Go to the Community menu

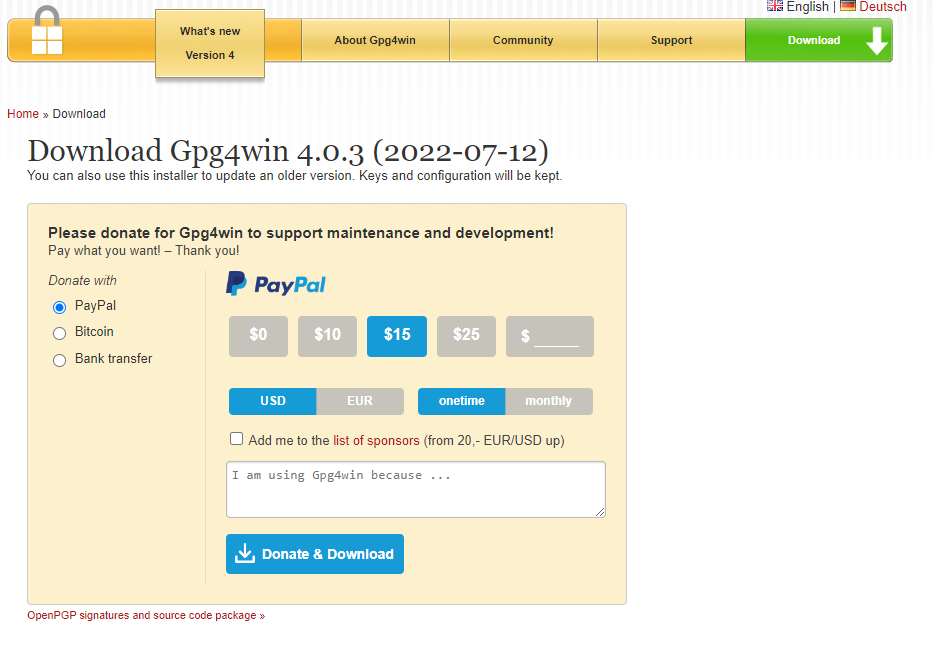523,40
